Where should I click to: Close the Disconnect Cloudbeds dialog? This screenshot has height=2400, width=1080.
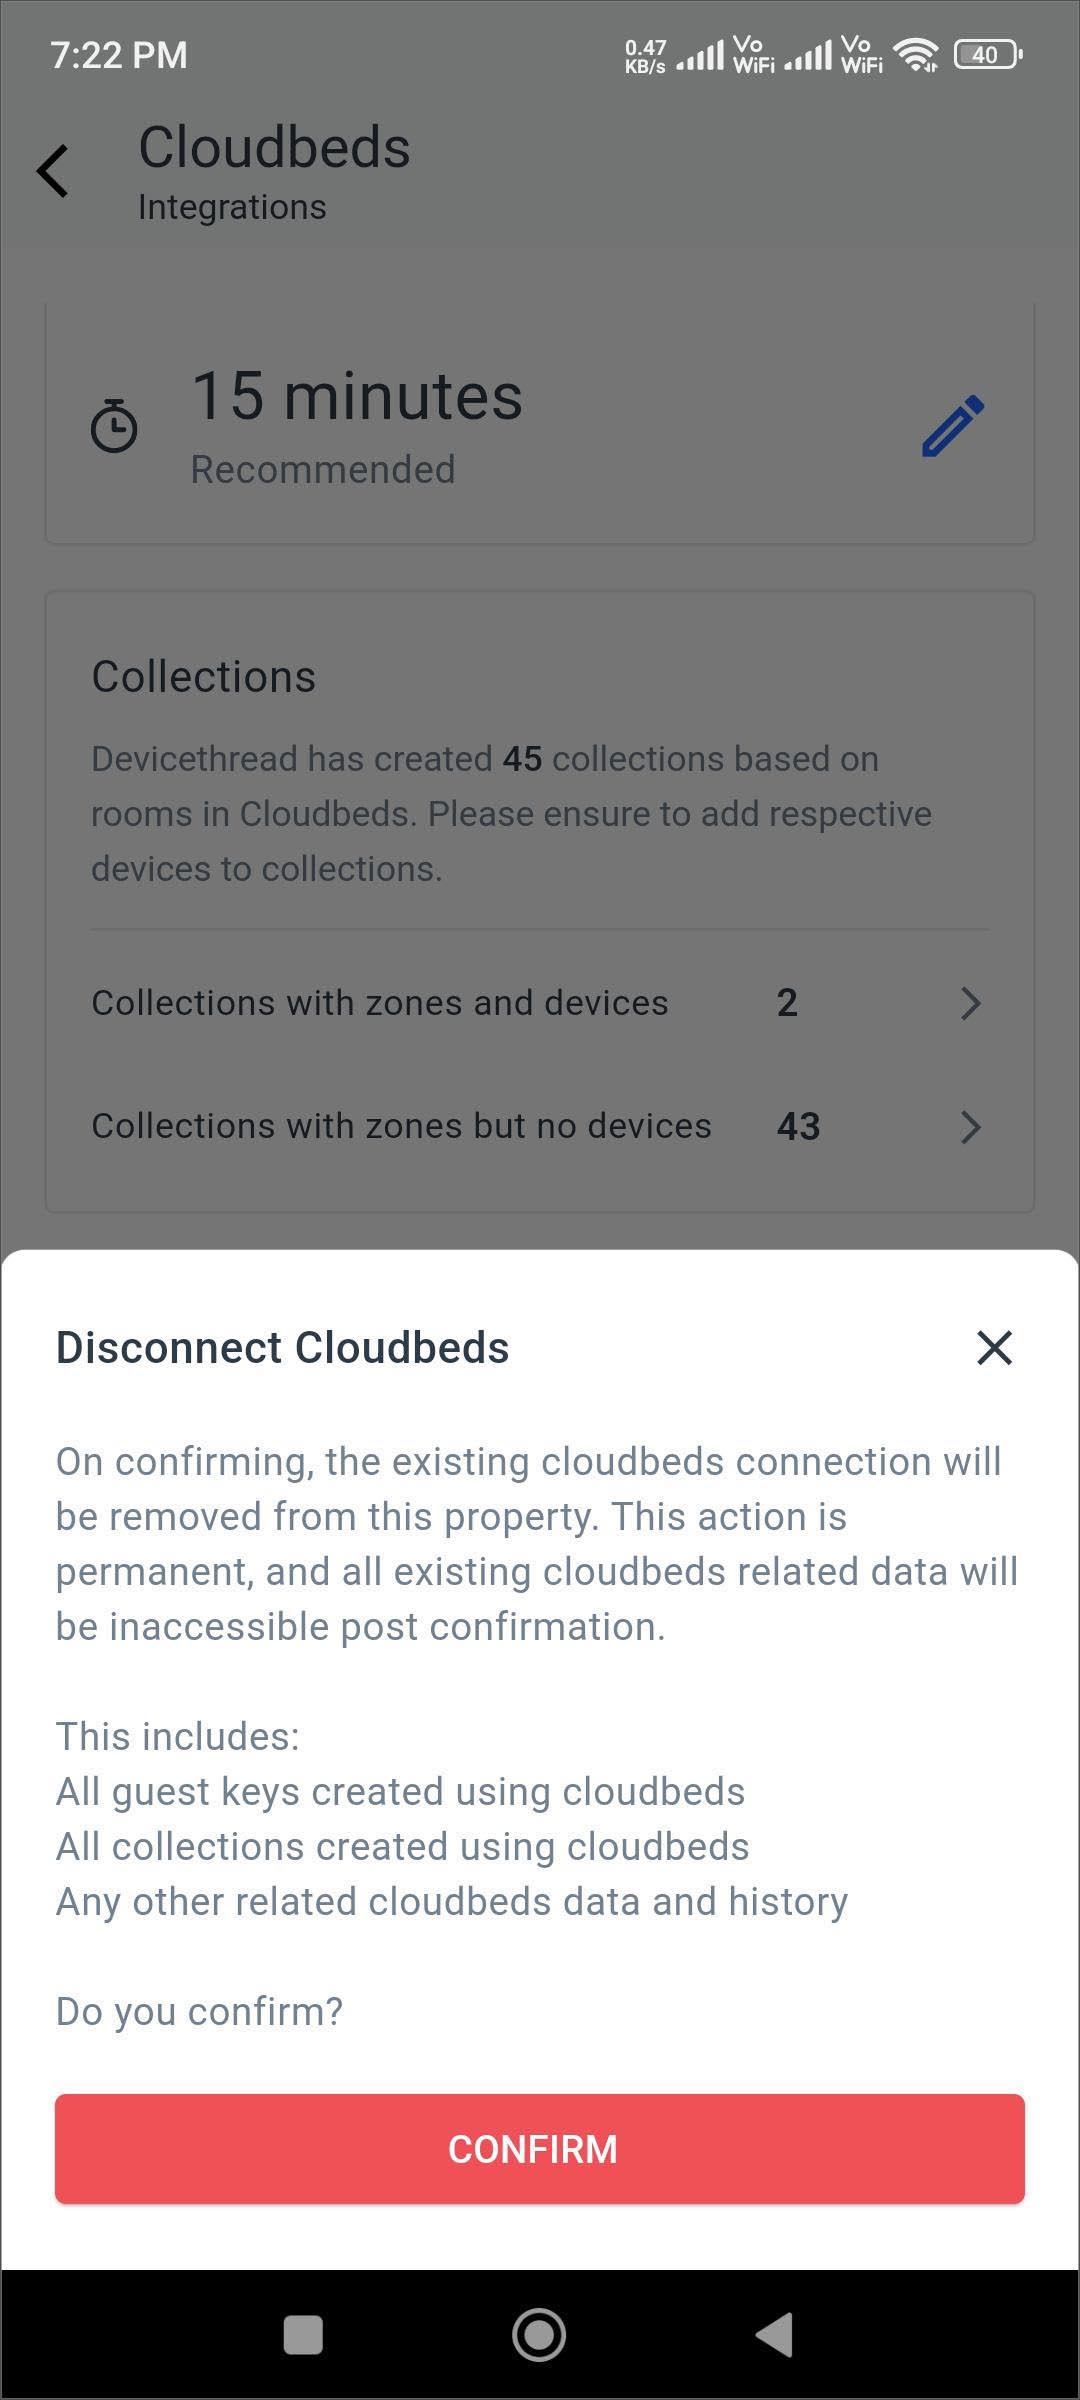(994, 1347)
